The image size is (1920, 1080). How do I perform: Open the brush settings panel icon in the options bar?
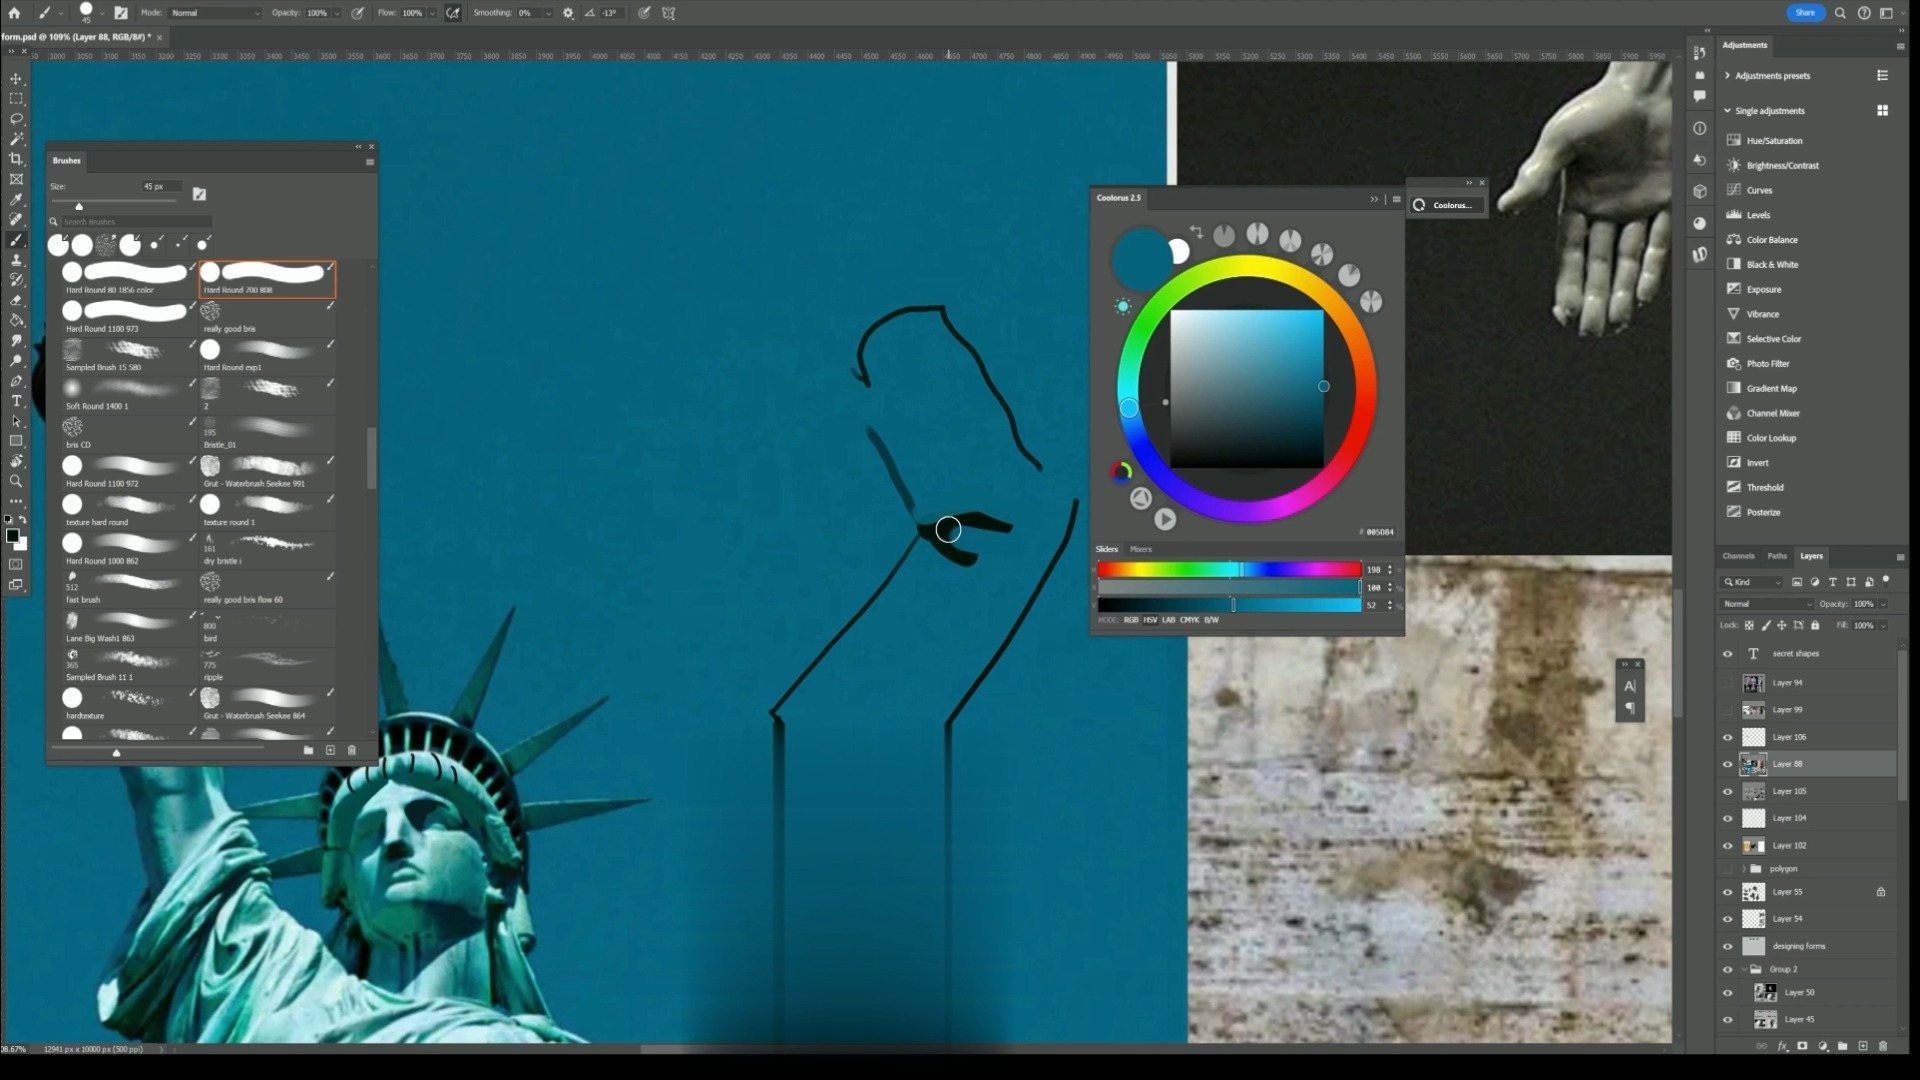coord(121,13)
